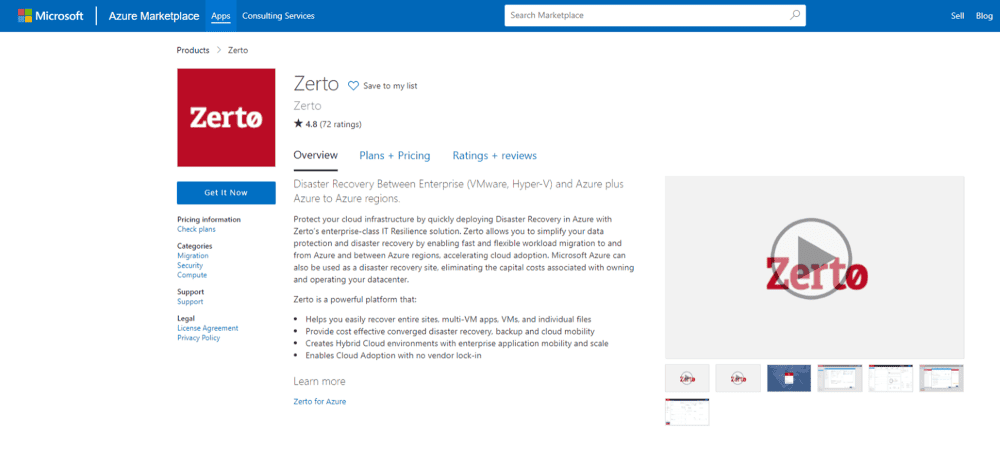Viewport: 1000px width, 467px height.
Task: Select the Overview tab
Action: 315,156
